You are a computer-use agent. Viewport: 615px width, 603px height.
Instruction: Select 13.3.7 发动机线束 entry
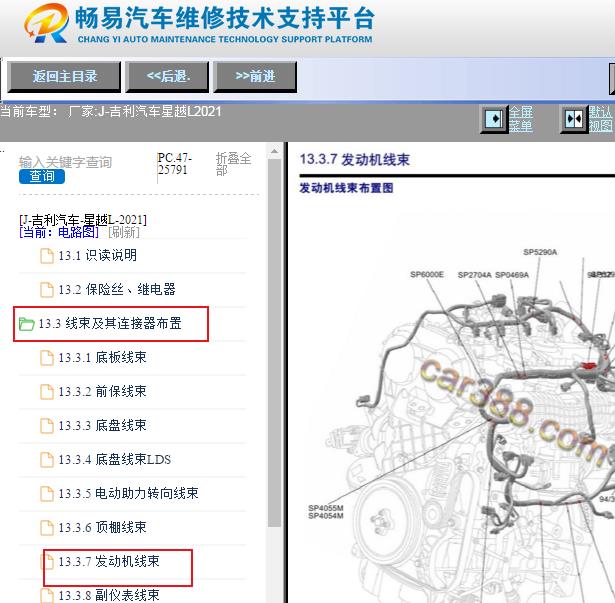point(109,561)
